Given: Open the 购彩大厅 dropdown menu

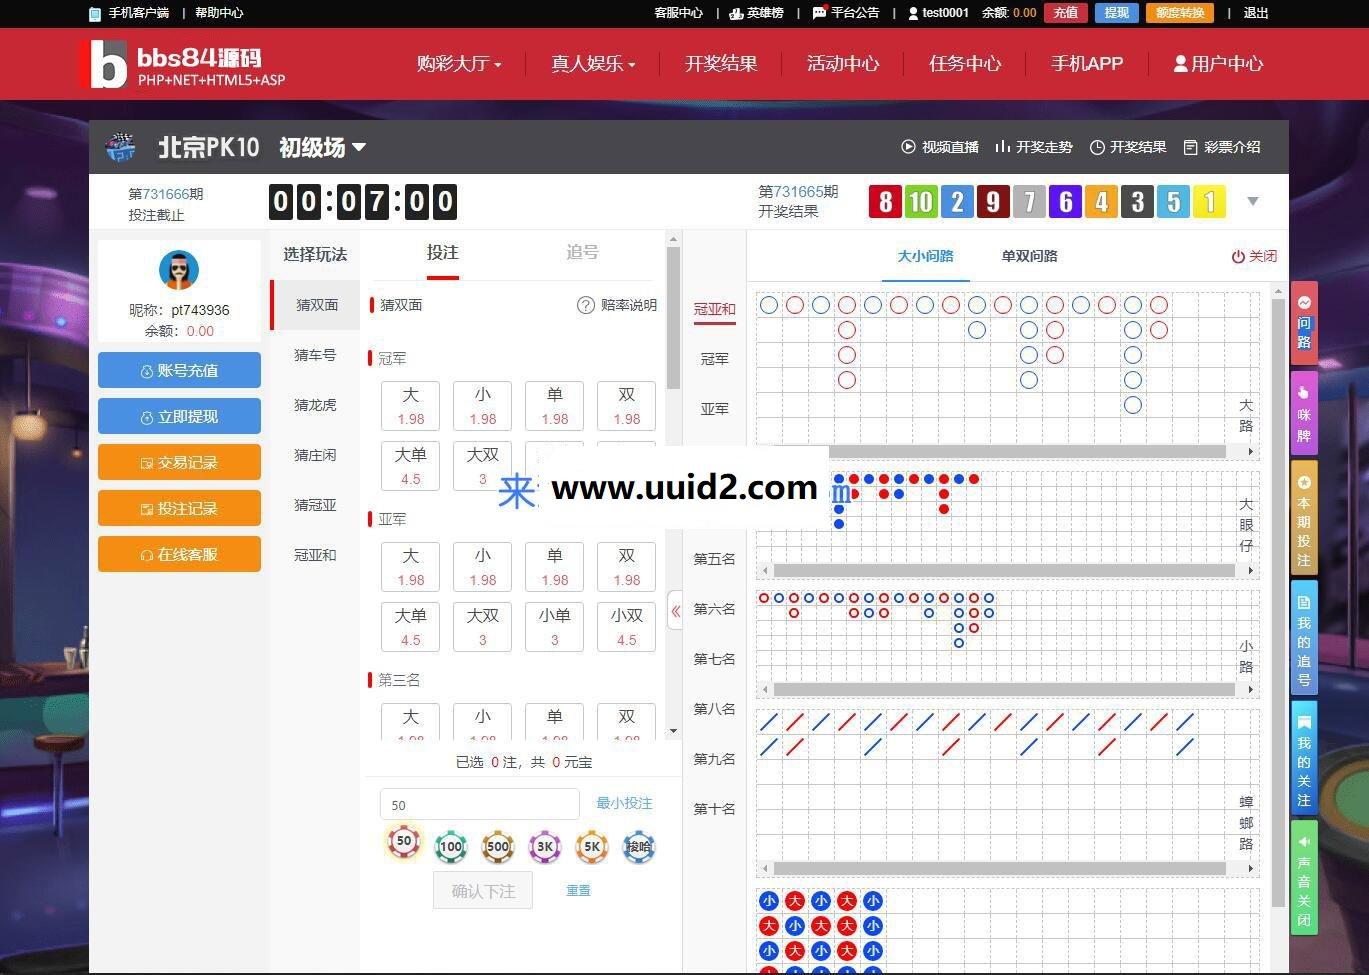Looking at the screenshot, I should click(459, 63).
